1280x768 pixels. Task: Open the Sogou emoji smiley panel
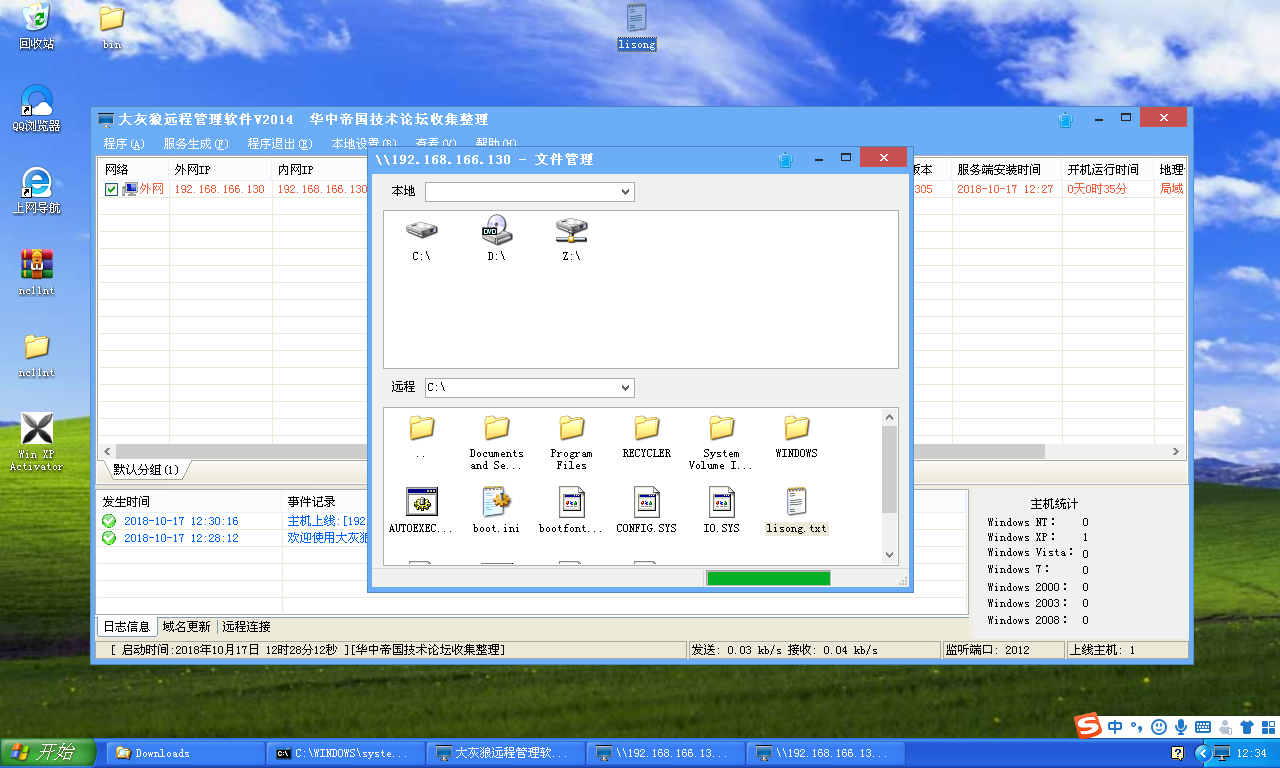(x=1159, y=727)
